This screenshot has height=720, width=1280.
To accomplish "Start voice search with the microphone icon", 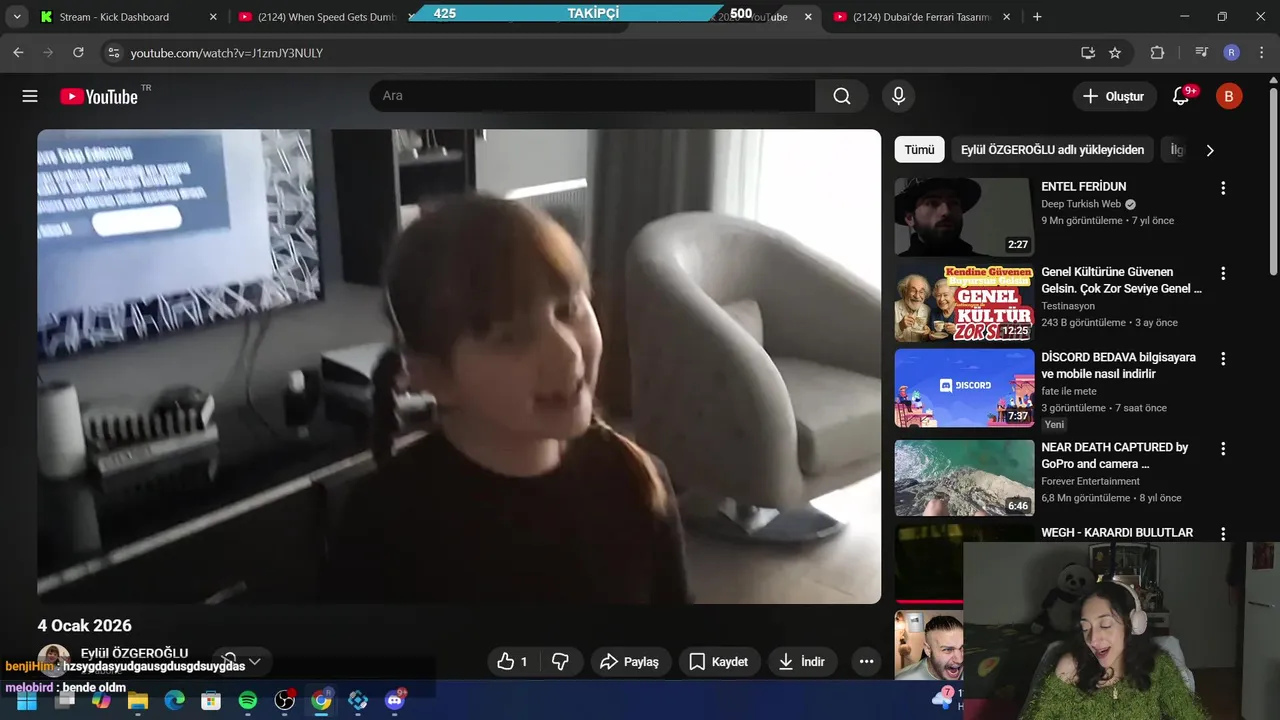I will [x=898, y=96].
